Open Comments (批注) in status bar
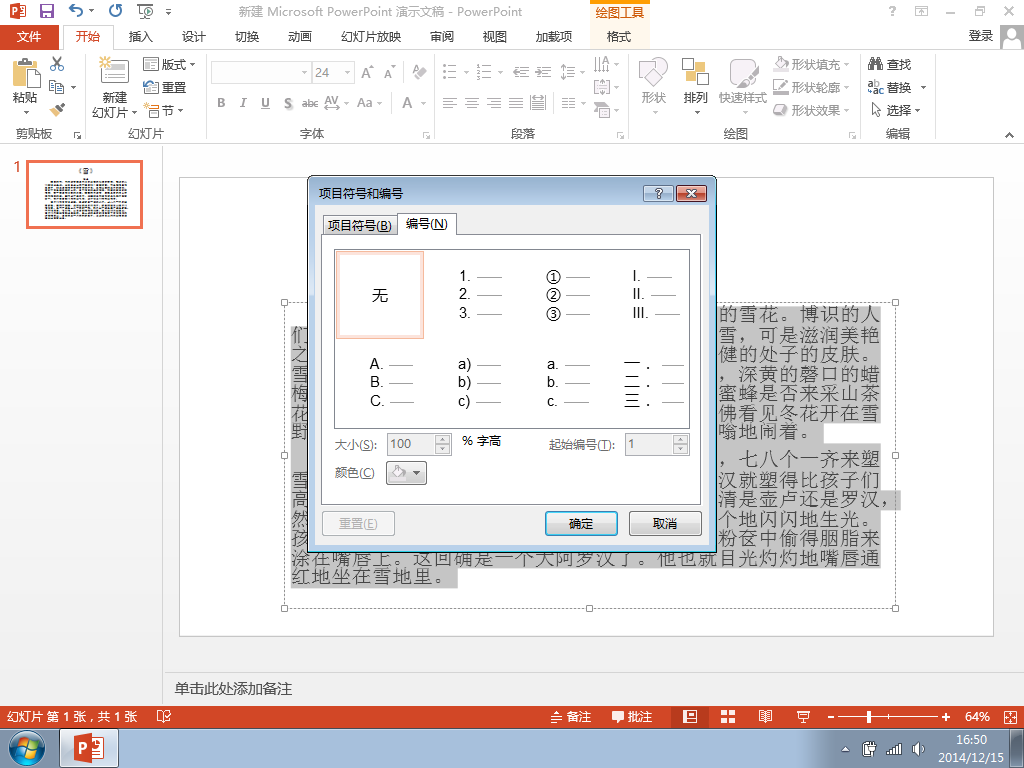 (x=632, y=716)
